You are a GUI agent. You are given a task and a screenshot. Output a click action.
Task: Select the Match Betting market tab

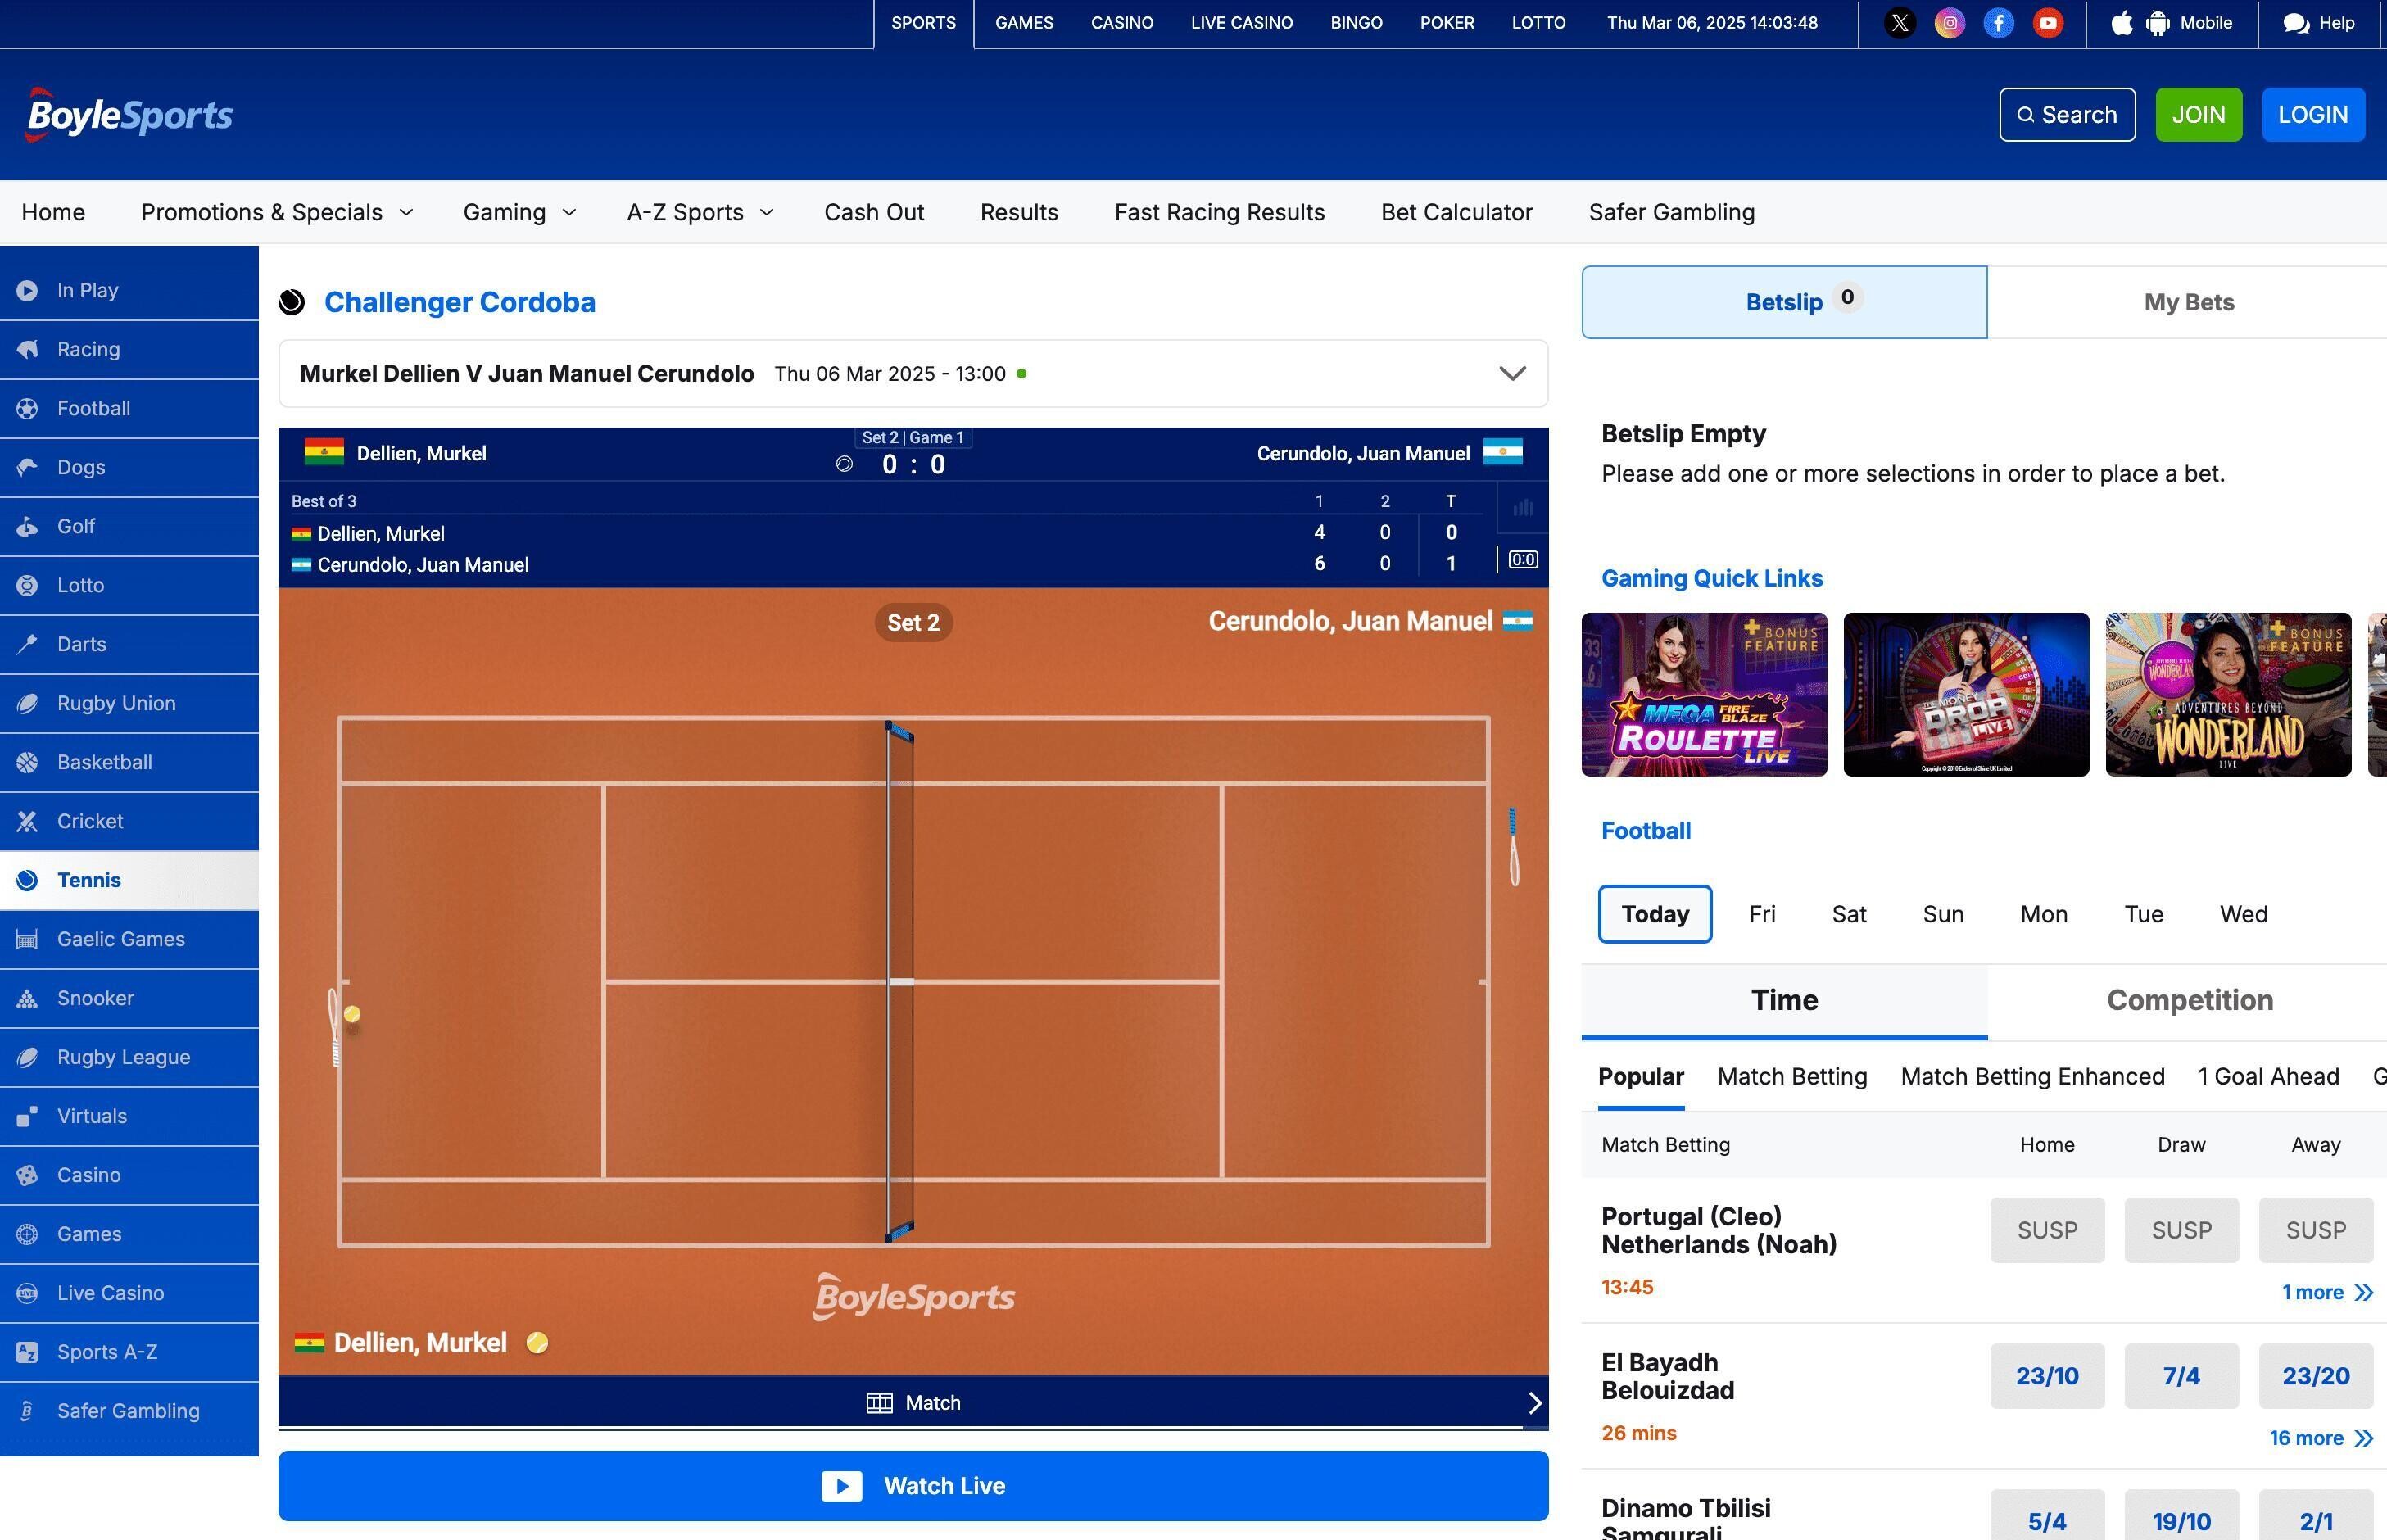[1792, 1077]
